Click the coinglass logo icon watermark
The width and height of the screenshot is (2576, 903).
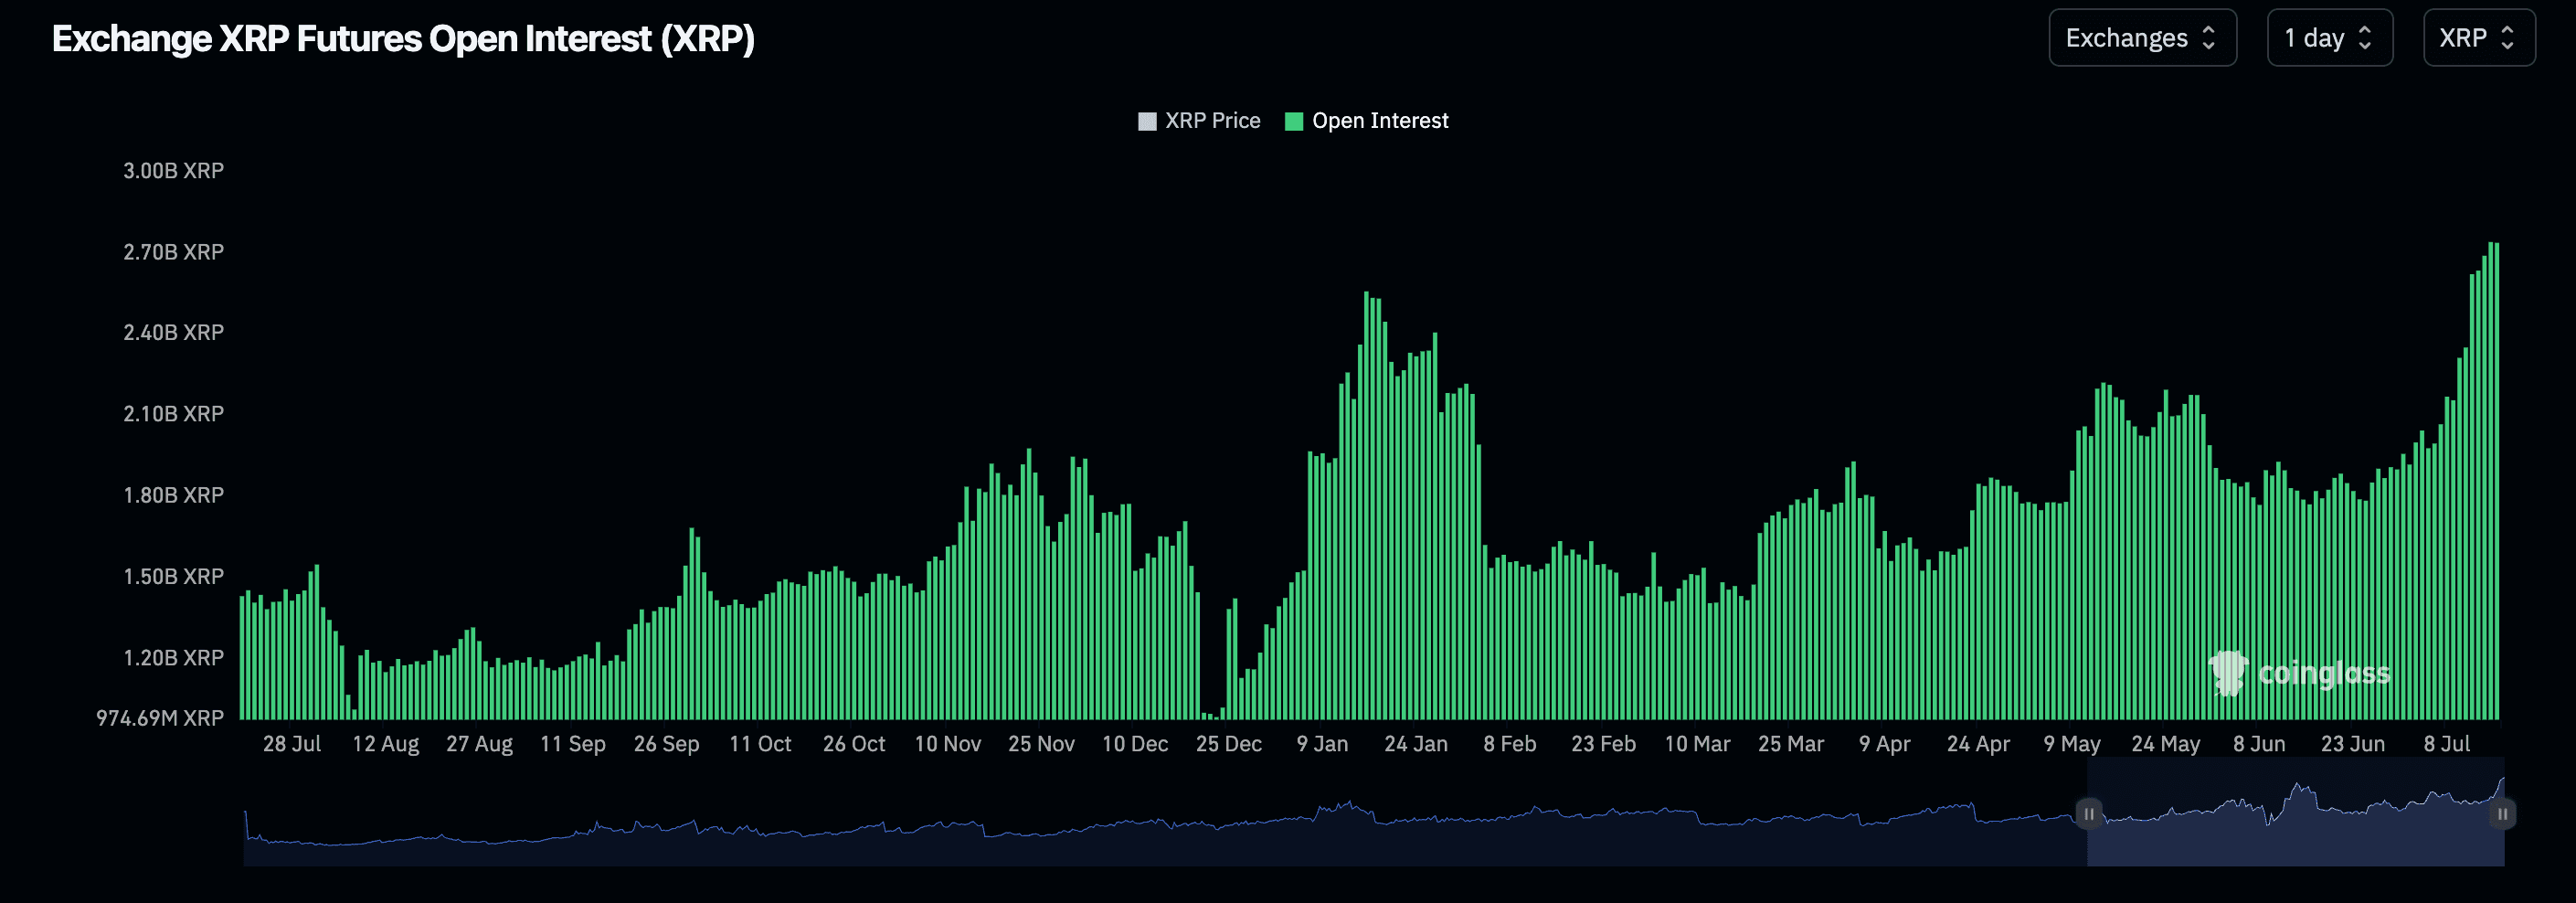2228,673
